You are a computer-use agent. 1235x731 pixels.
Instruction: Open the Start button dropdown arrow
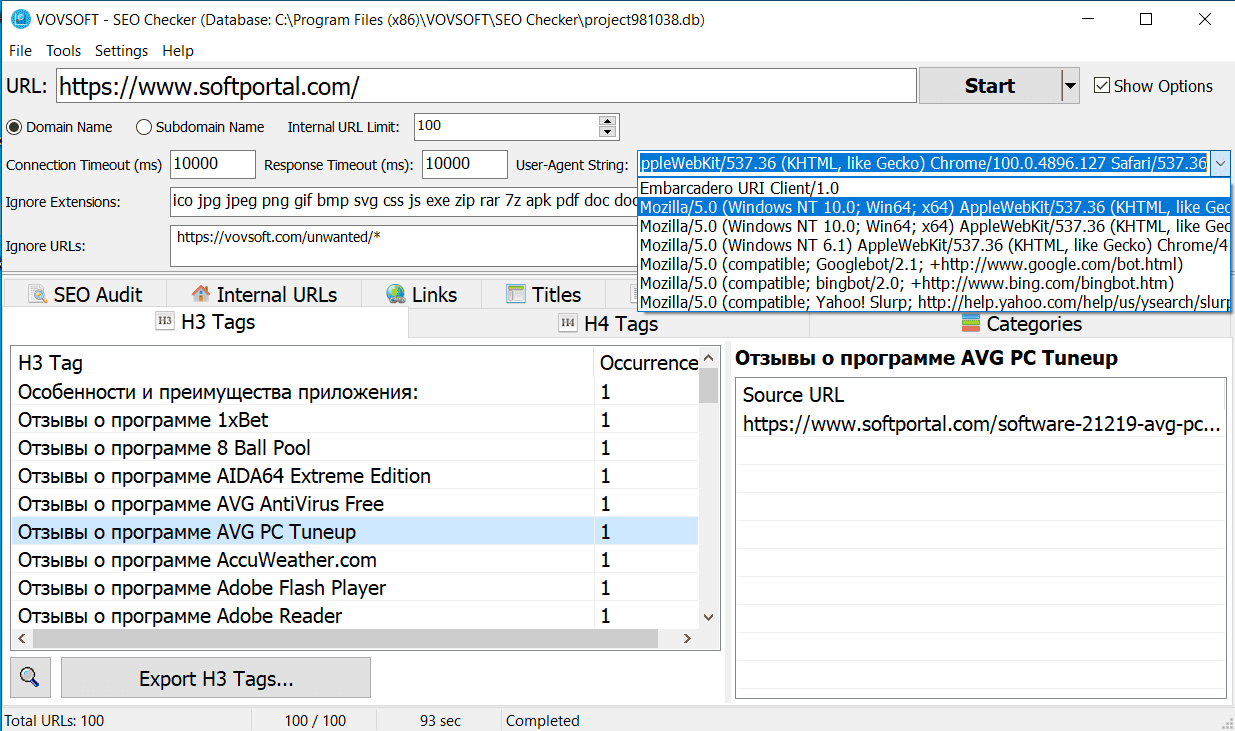(1071, 86)
